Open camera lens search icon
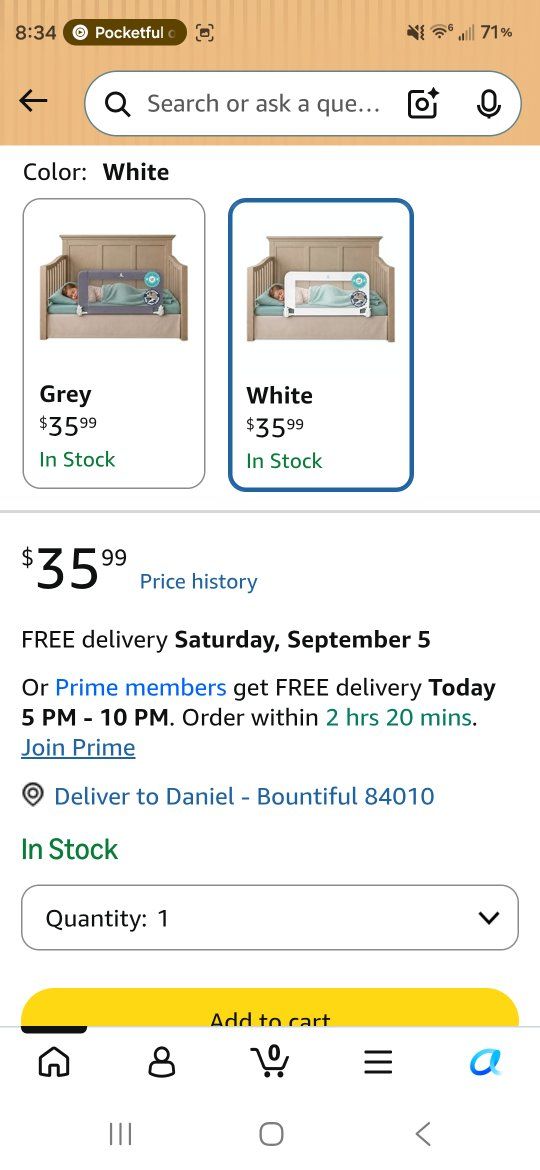Viewport: 540px width, 1170px height. [x=423, y=104]
